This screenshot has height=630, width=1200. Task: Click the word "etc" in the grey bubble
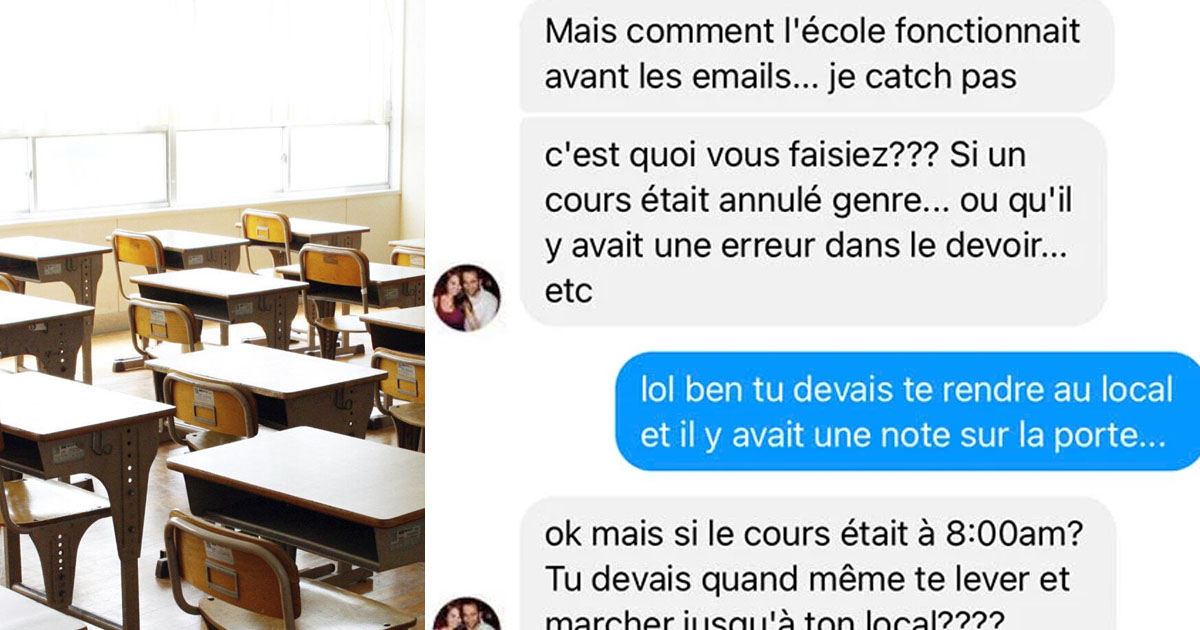tap(569, 293)
